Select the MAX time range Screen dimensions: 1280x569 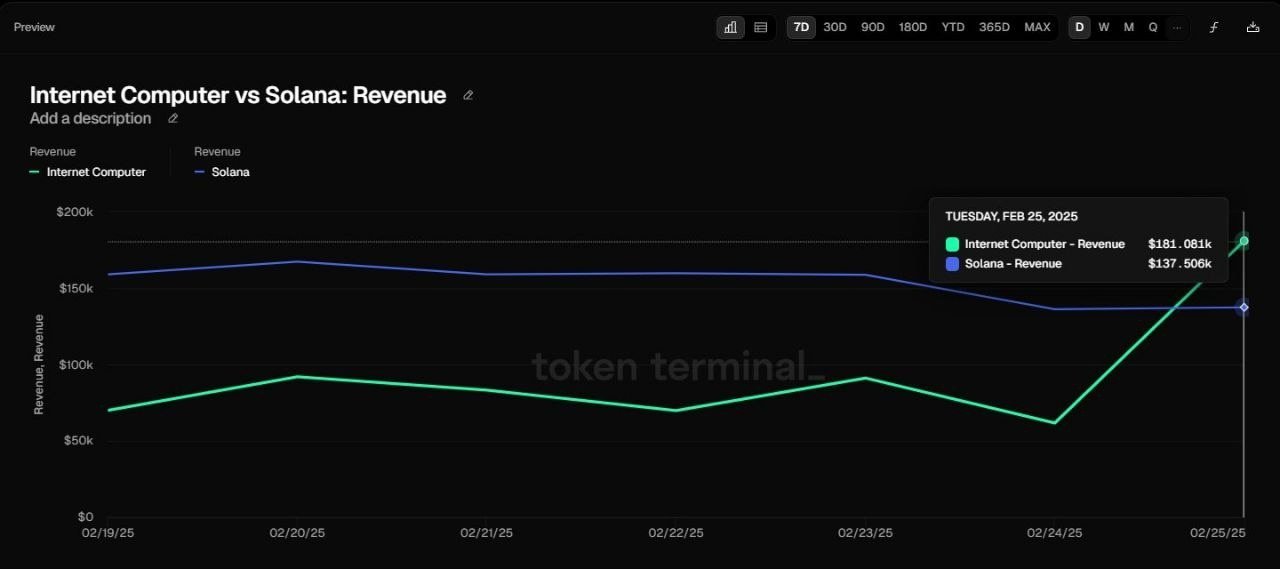(1037, 27)
